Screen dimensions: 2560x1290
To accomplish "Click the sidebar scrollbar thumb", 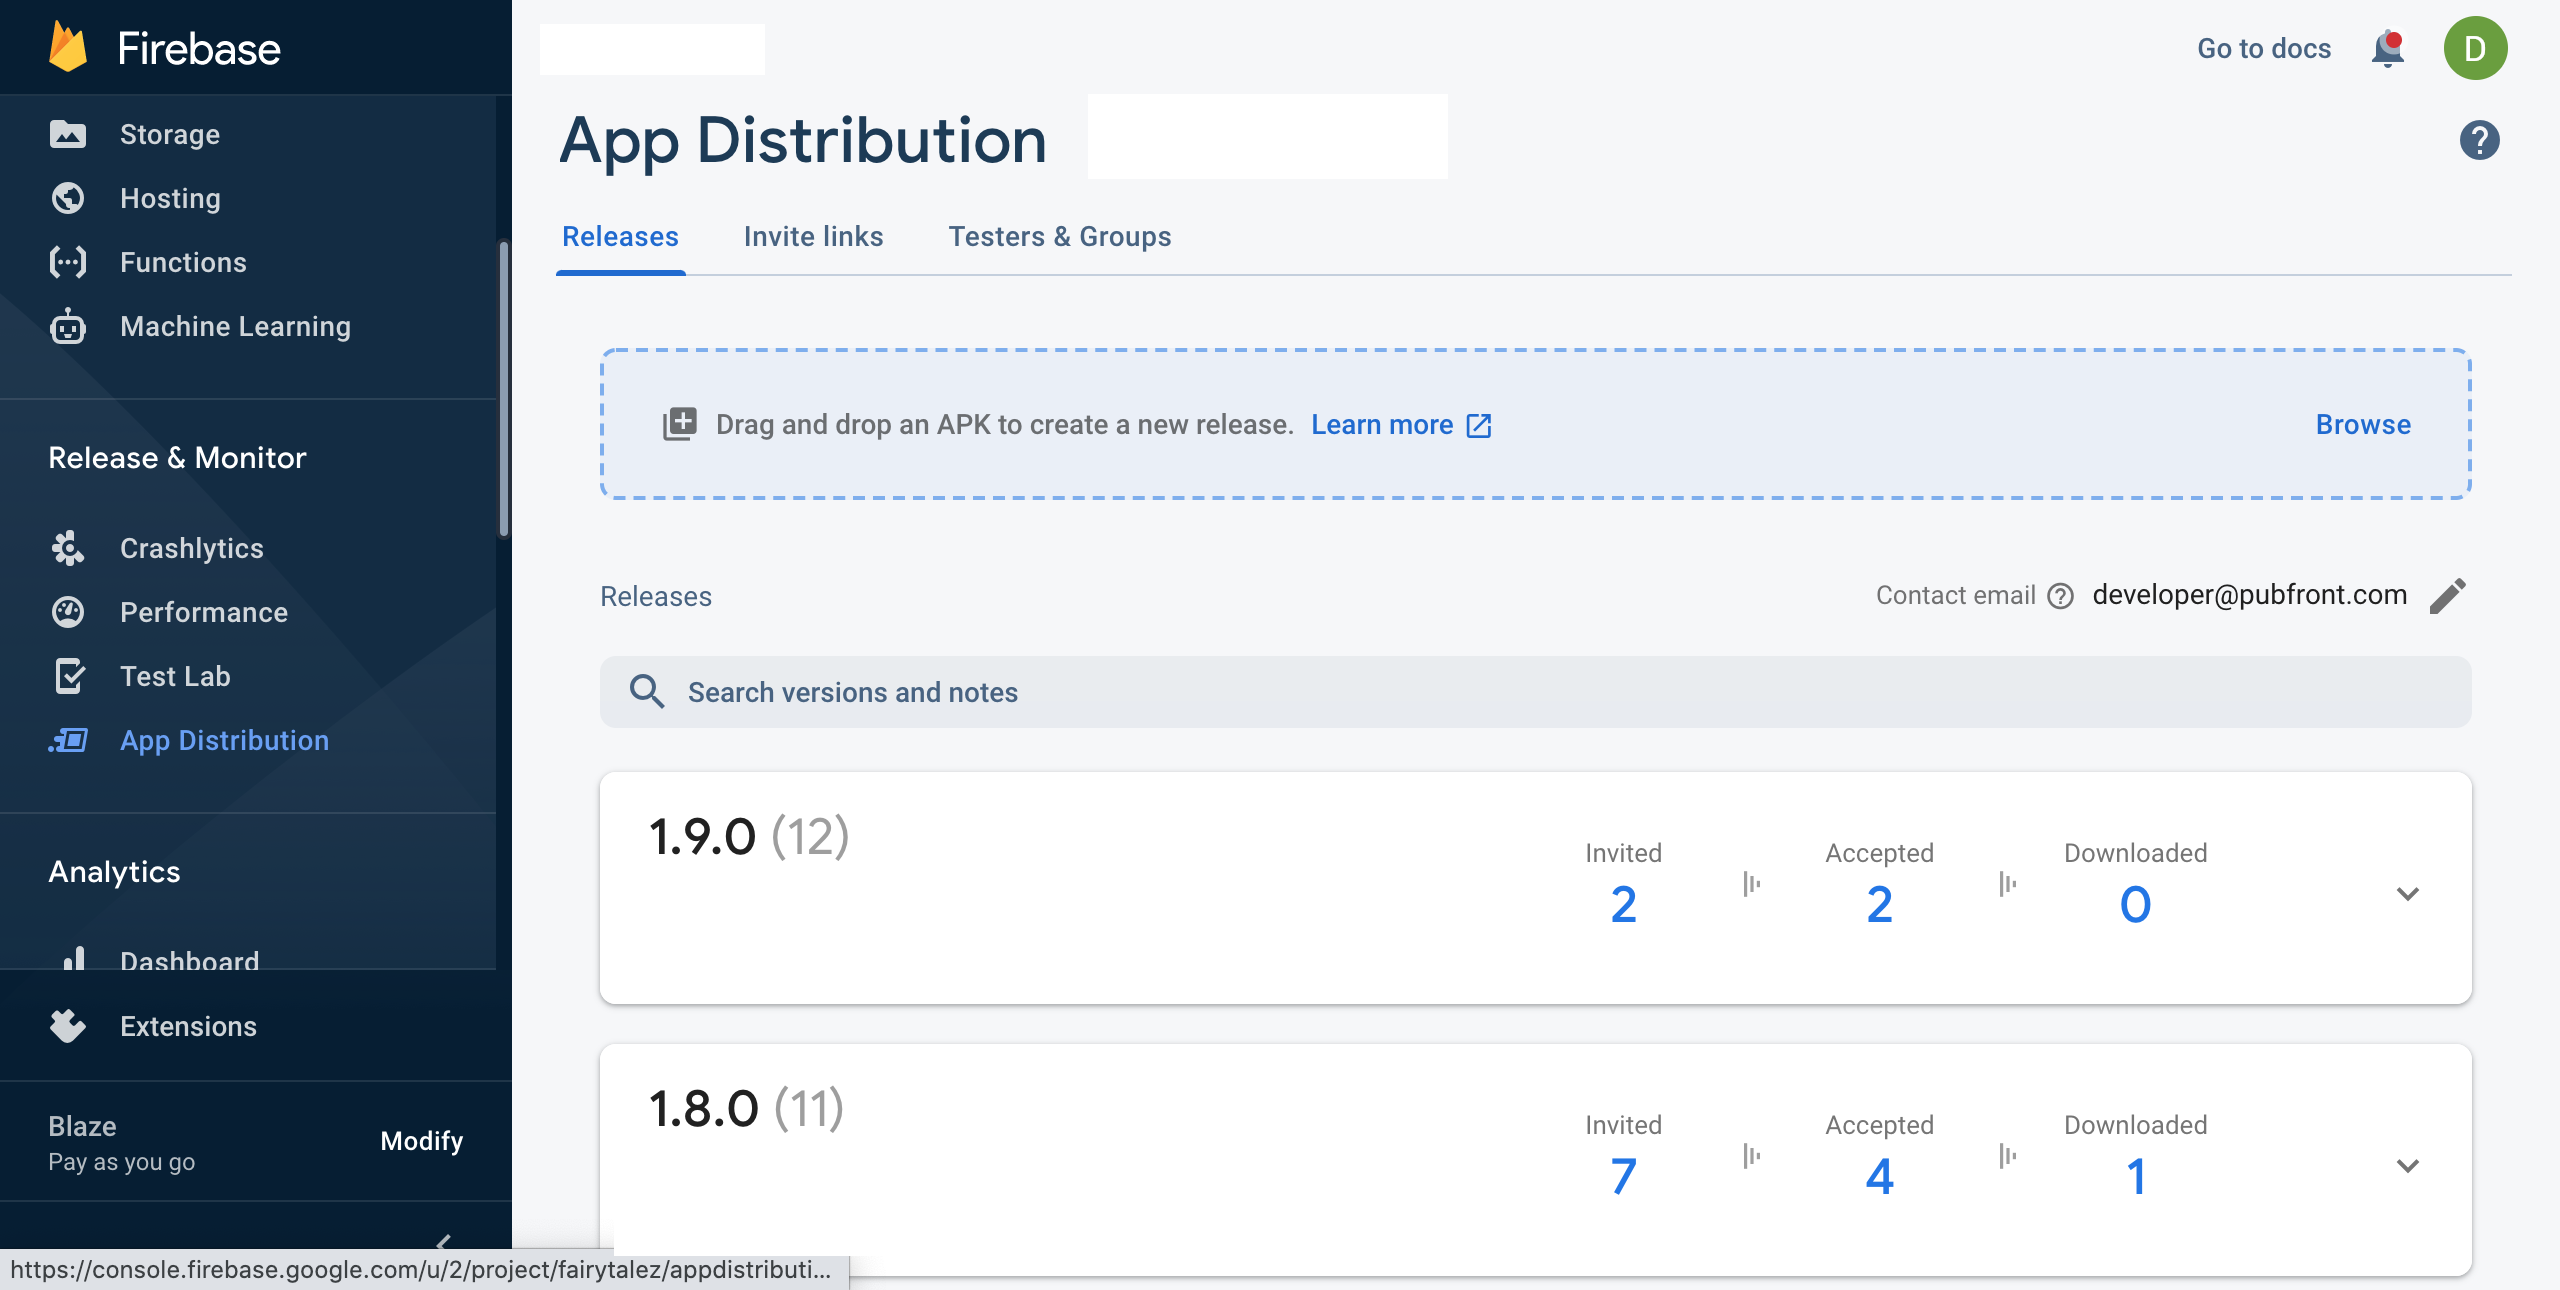I will click(504, 388).
